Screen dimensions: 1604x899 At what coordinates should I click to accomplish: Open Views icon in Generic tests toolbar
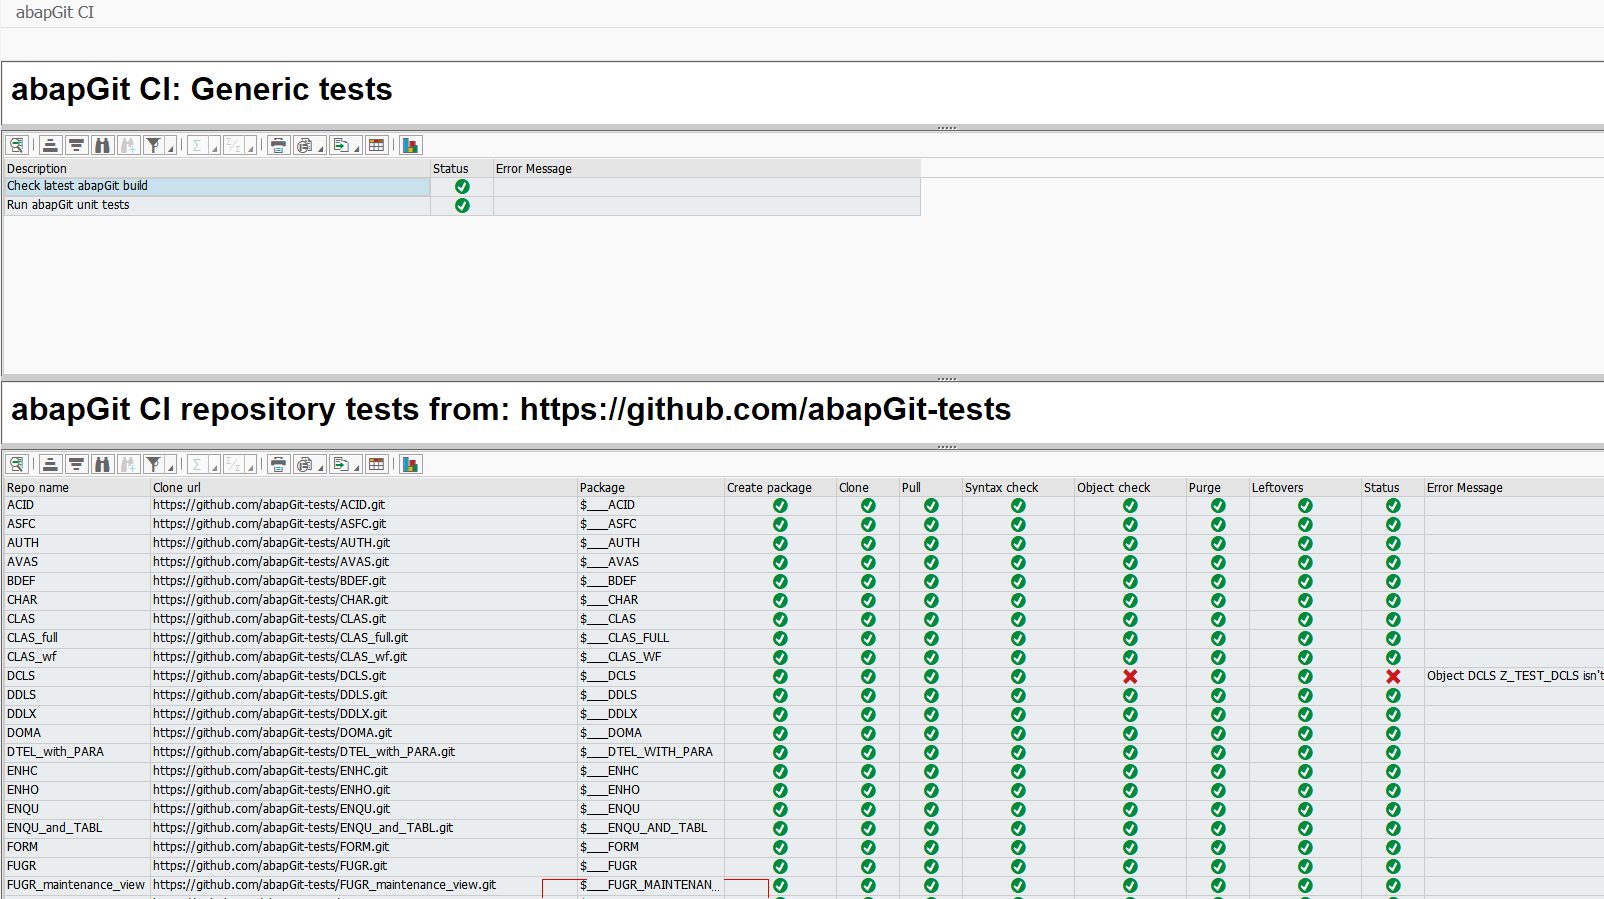click(304, 146)
